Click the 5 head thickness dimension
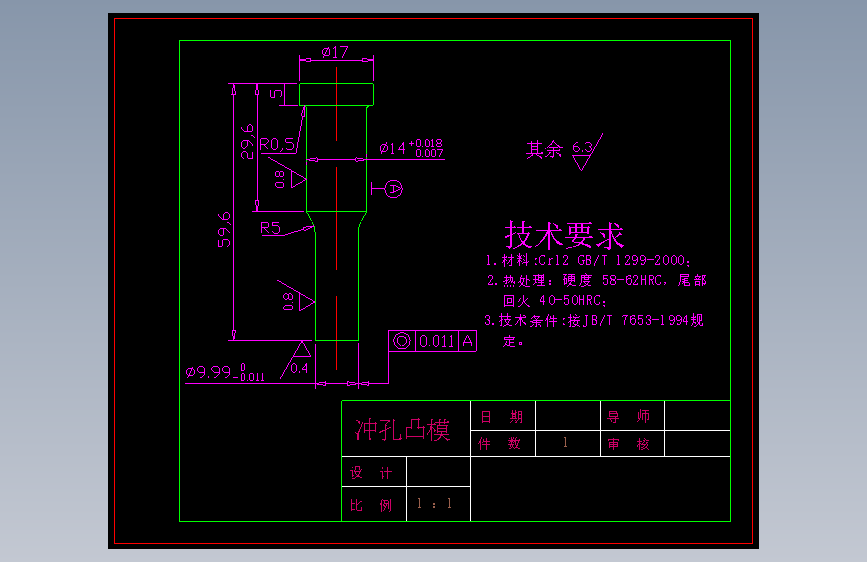This screenshot has width=867, height=562. click(275, 94)
